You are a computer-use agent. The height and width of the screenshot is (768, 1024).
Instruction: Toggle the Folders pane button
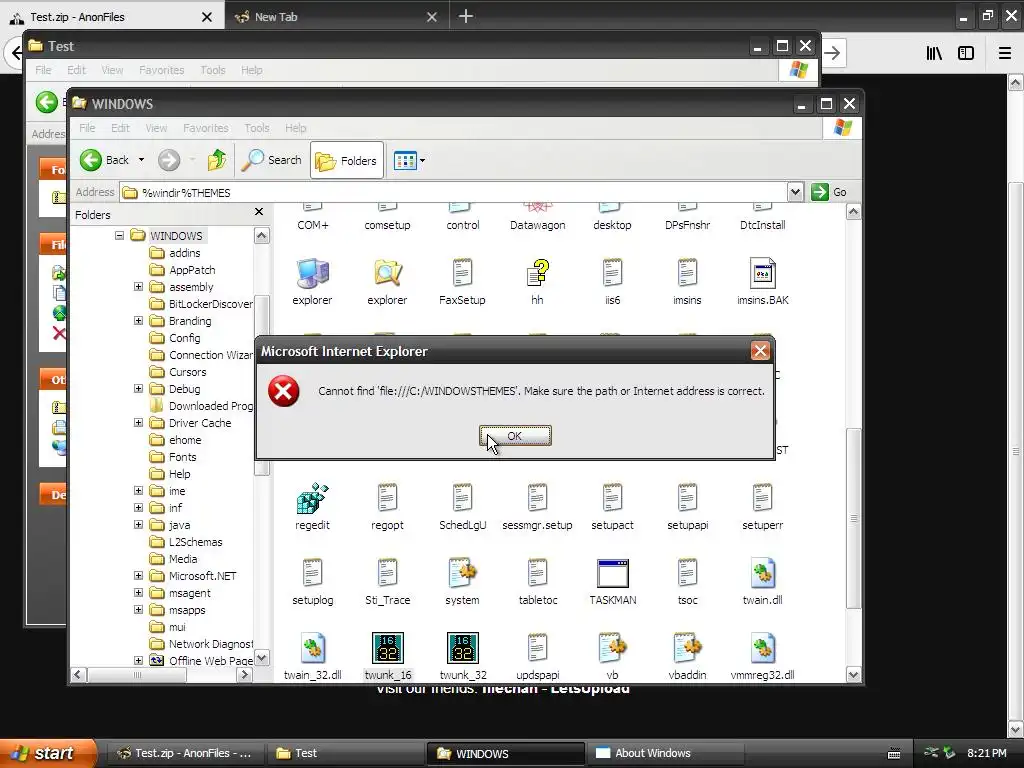click(x=346, y=161)
